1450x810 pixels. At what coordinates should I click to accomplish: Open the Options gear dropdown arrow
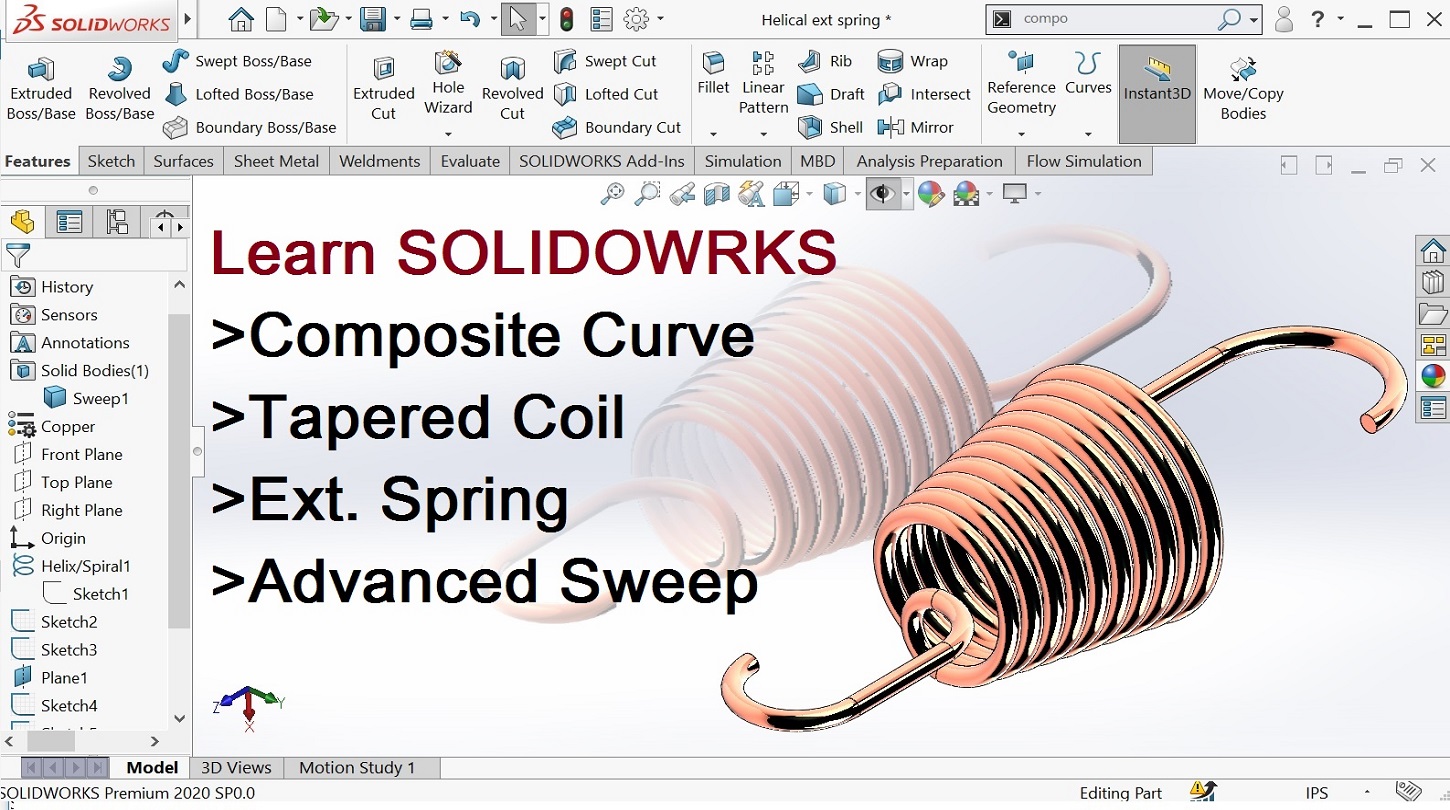tap(661, 19)
